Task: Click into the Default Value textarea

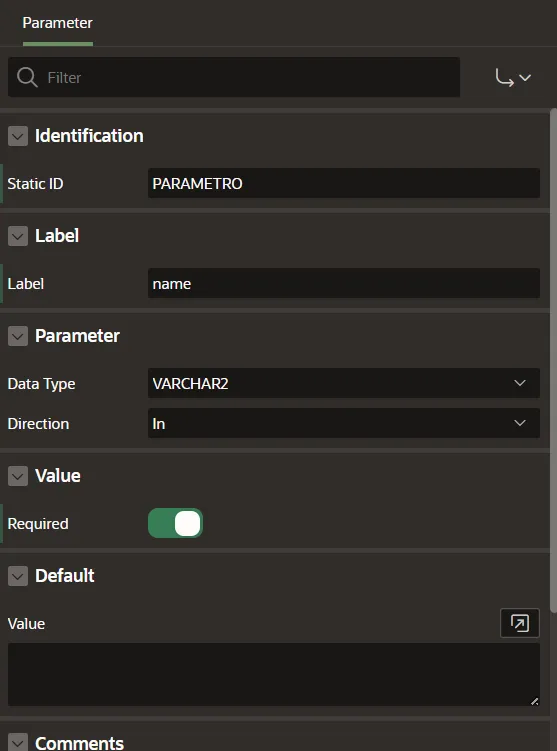Action: pos(273,674)
